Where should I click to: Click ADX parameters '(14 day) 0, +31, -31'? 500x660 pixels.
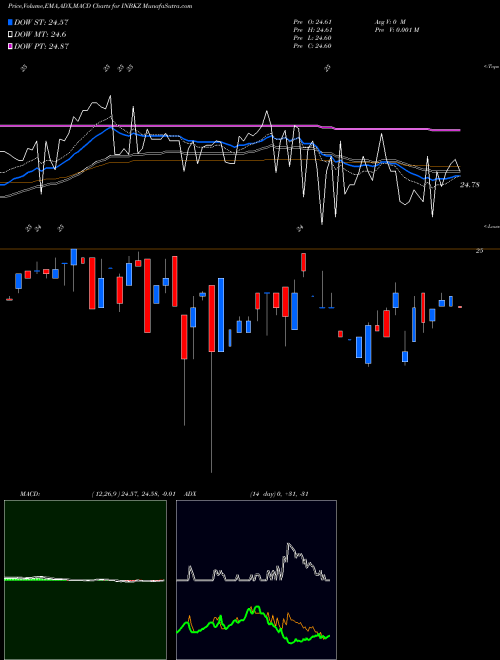click(x=279, y=494)
